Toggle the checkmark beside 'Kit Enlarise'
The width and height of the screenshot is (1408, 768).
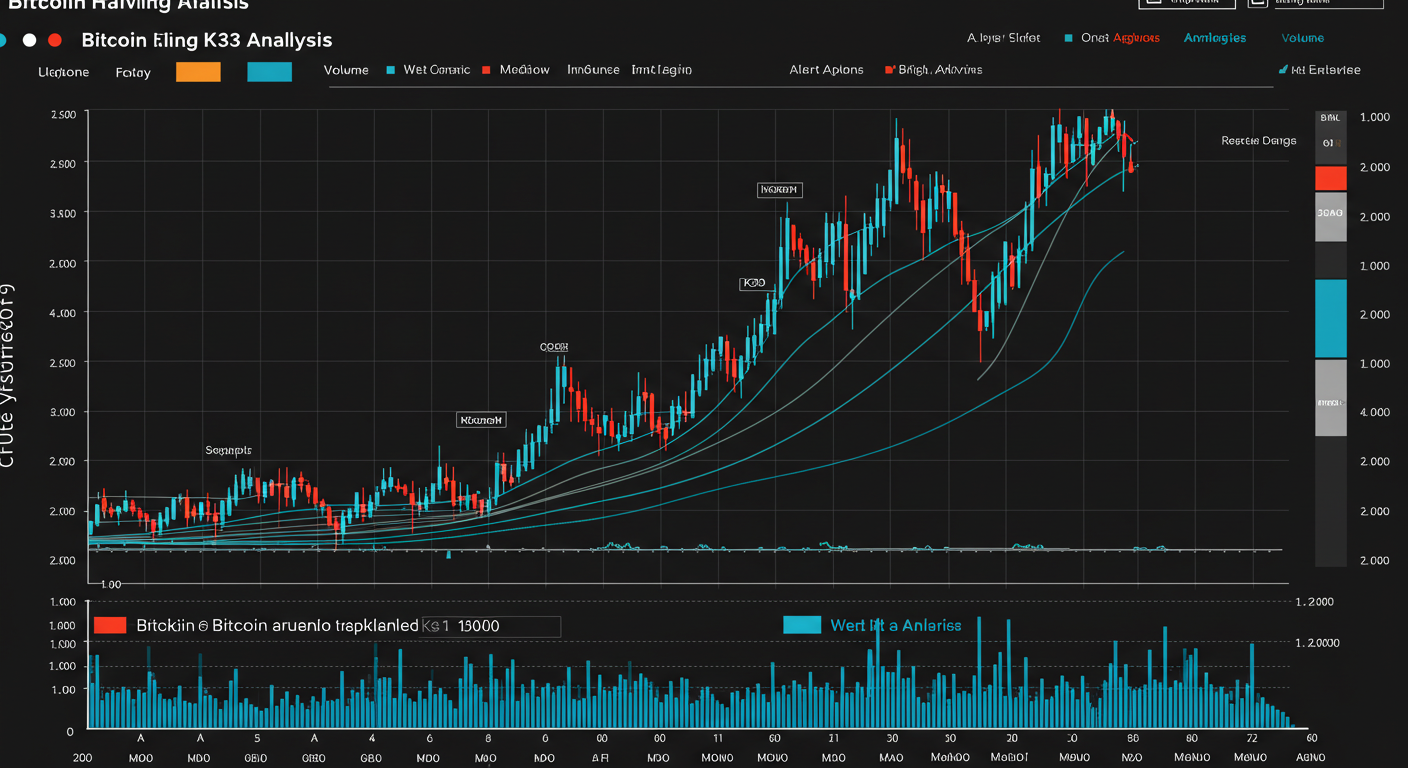(1283, 70)
